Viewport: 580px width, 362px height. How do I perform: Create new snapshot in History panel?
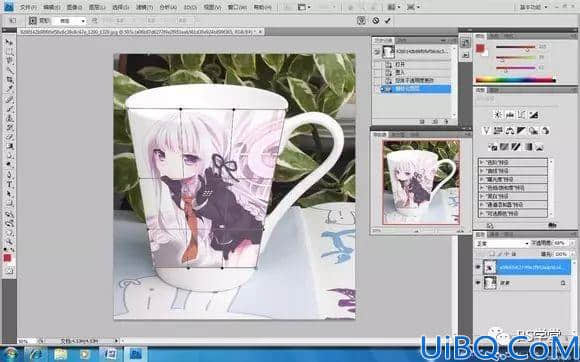435,121
